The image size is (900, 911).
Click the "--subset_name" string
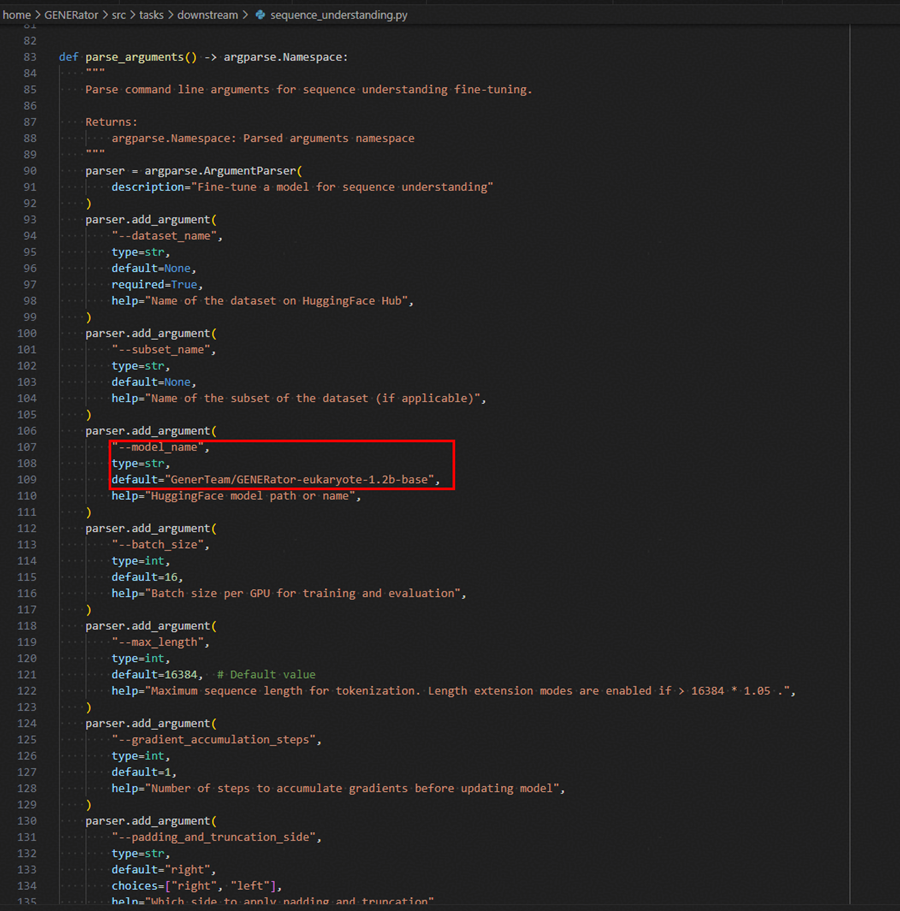[x=160, y=350]
